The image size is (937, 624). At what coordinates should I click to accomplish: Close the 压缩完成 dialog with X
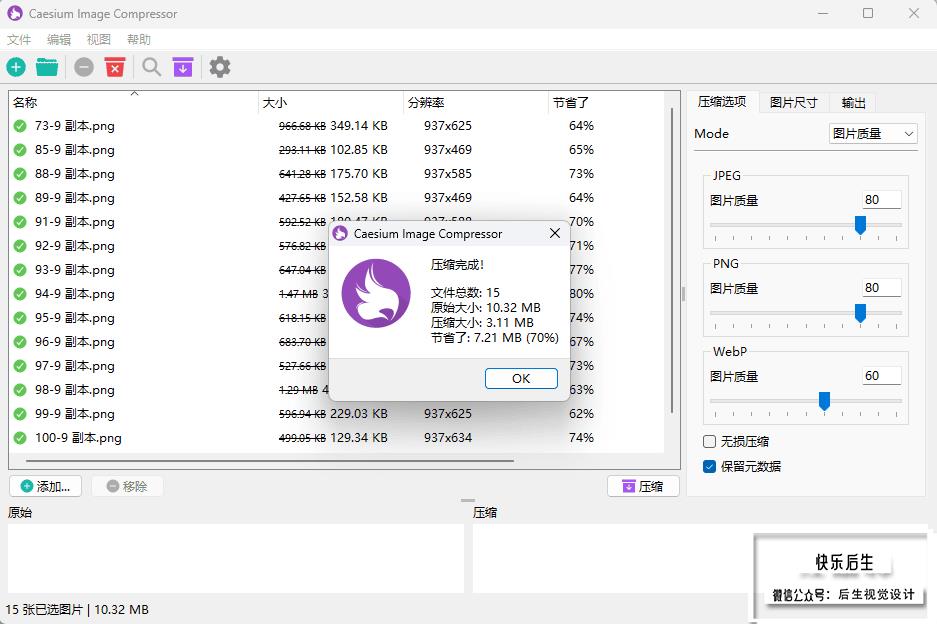tap(555, 233)
